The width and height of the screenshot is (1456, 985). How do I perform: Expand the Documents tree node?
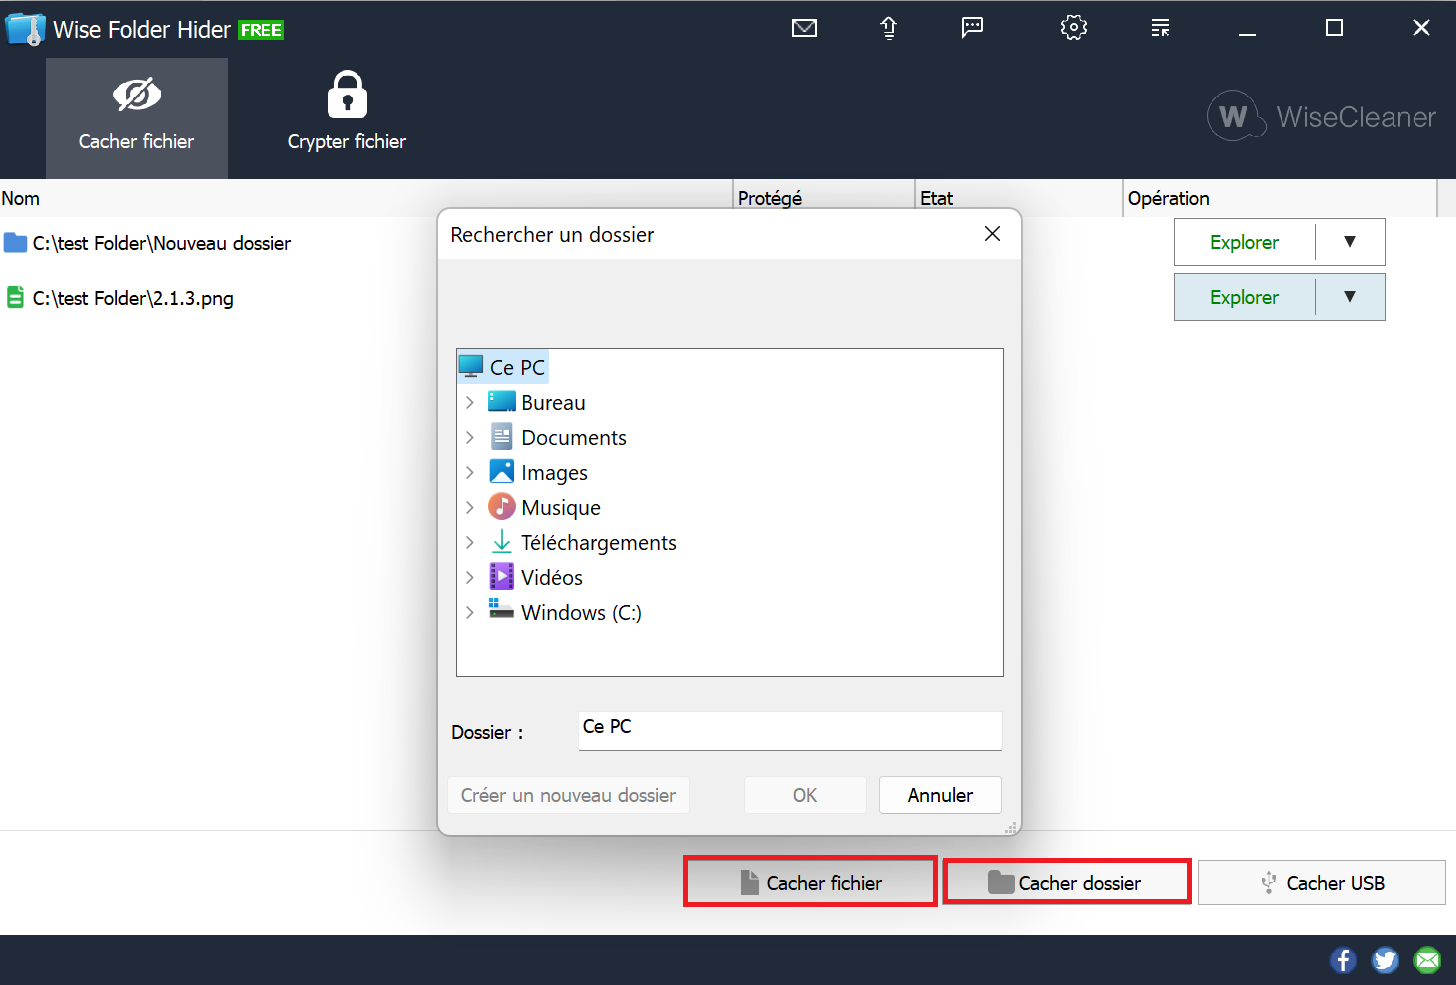469,437
